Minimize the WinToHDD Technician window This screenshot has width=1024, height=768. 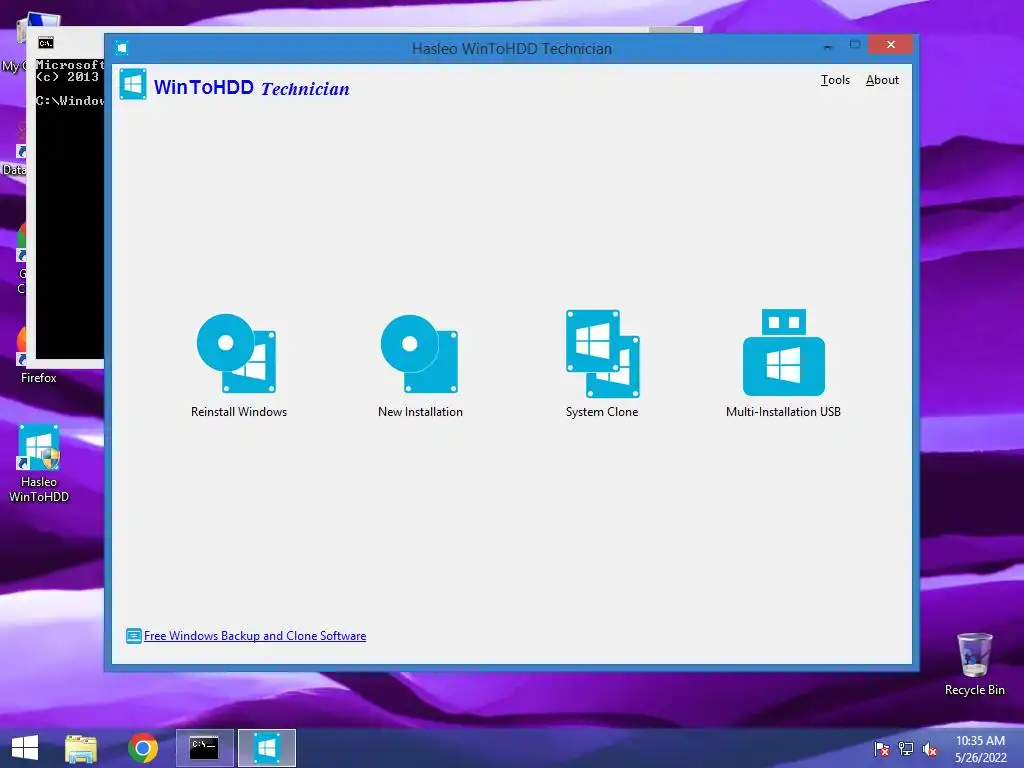tap(828, 46)
